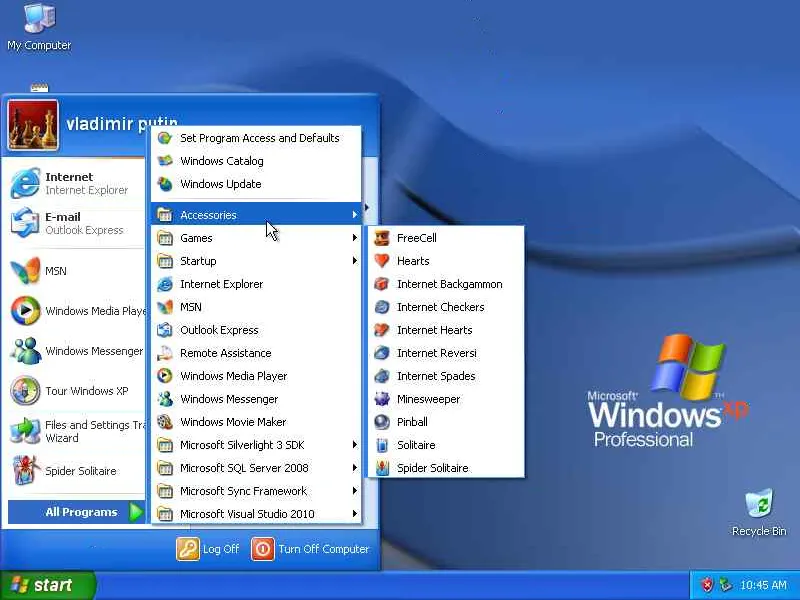
Task: Open MSN in All Programs list
Action: click(256, 307)
